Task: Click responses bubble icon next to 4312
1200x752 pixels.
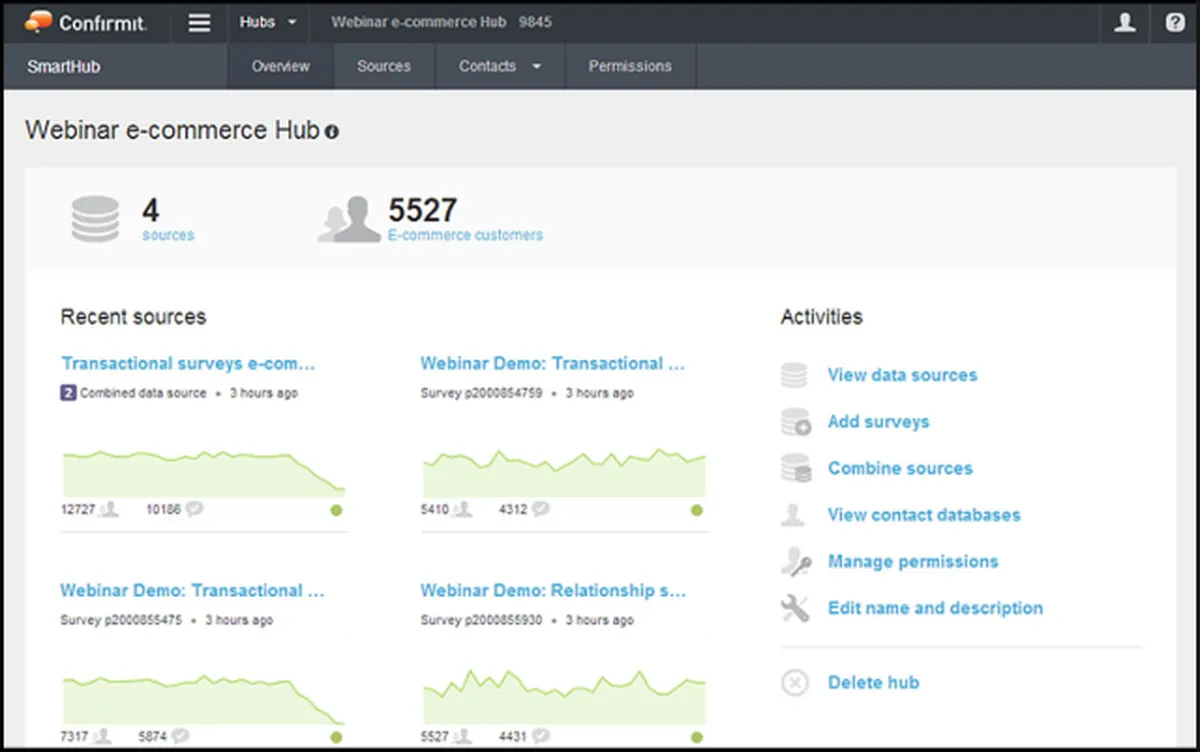Action: (x=540, y=509)
